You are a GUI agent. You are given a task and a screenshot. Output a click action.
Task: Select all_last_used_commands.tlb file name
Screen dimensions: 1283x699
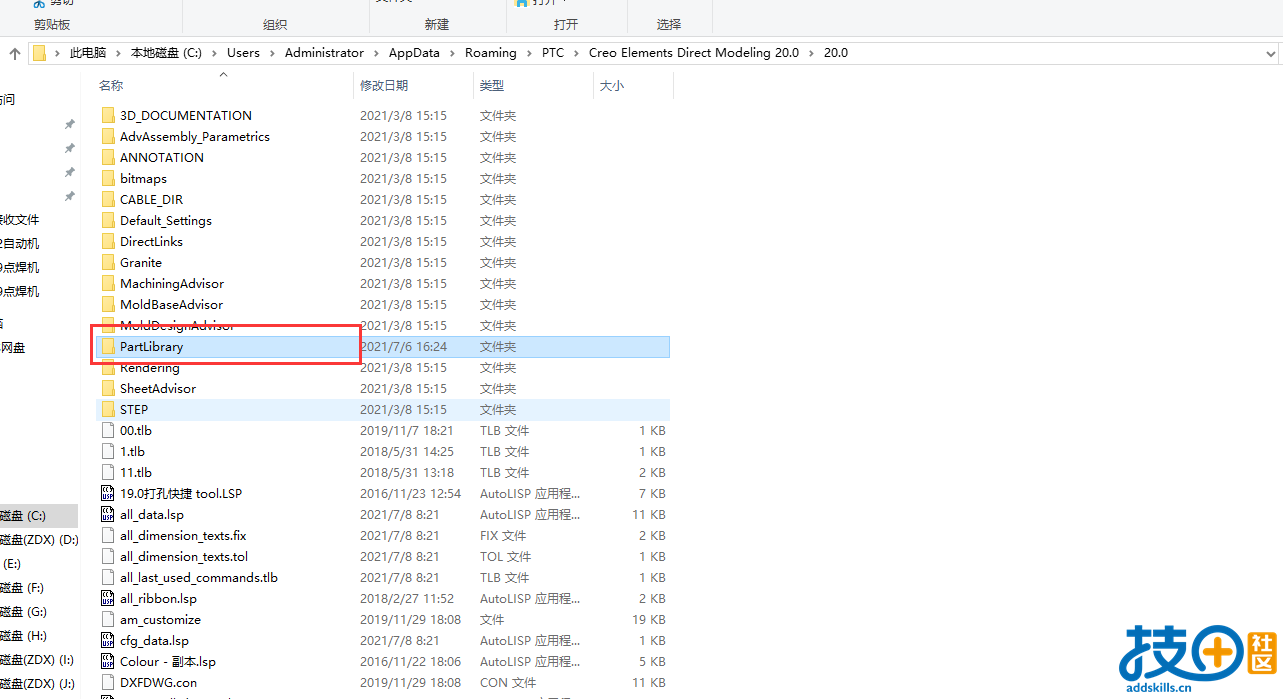(x=199, y=578)
